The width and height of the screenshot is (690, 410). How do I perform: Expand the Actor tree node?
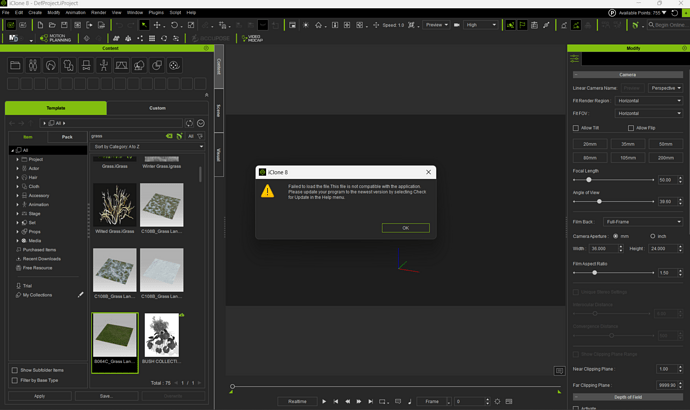[18, 168]
